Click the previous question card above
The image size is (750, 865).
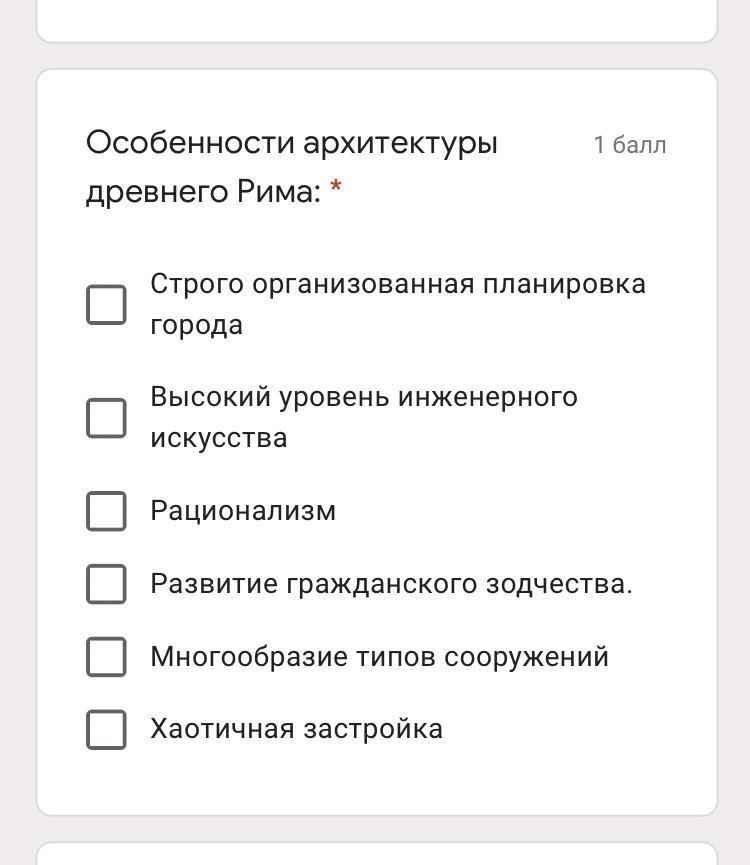[x=377, y=20]
